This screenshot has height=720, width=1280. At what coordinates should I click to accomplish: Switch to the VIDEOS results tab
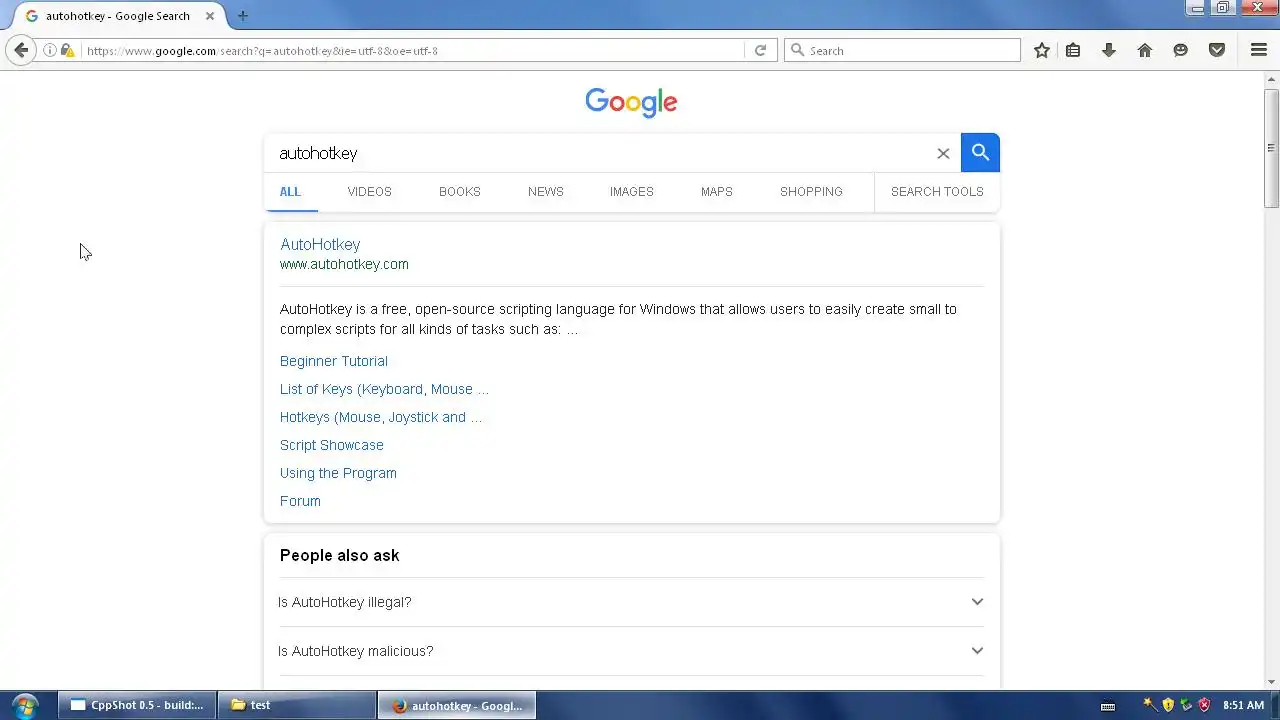369,192
